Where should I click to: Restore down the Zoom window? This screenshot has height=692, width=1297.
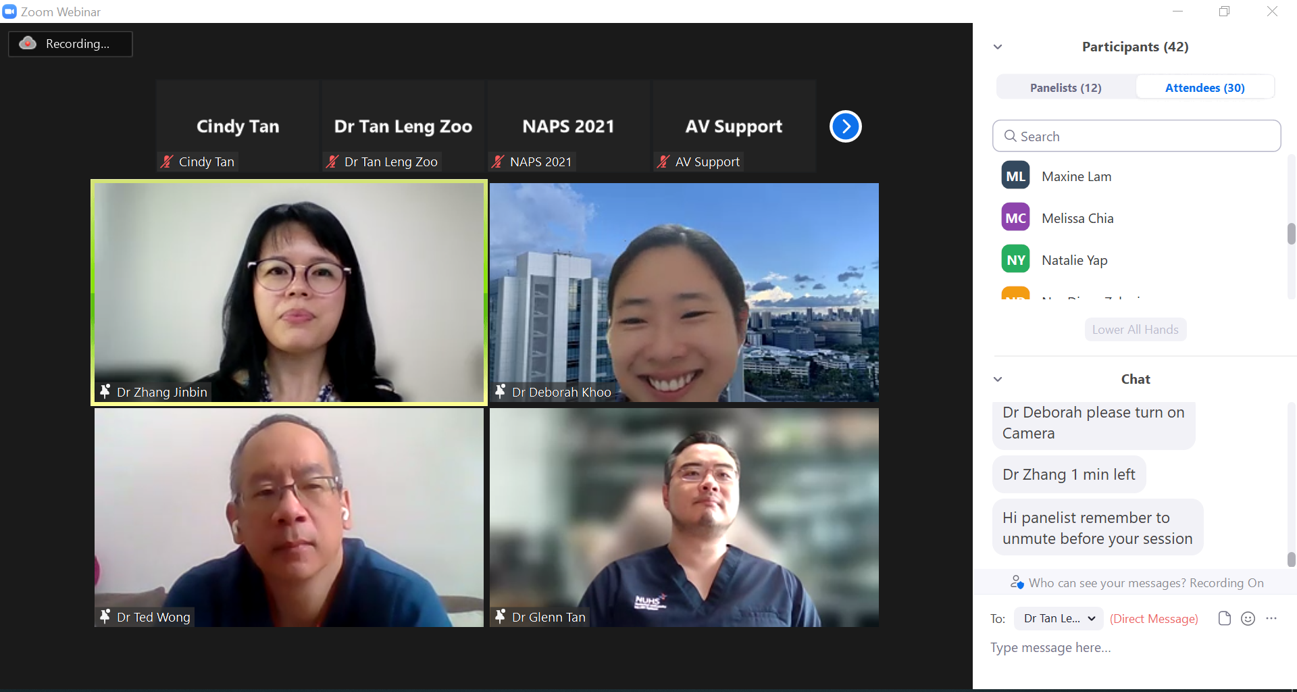tap(1224, 11)
